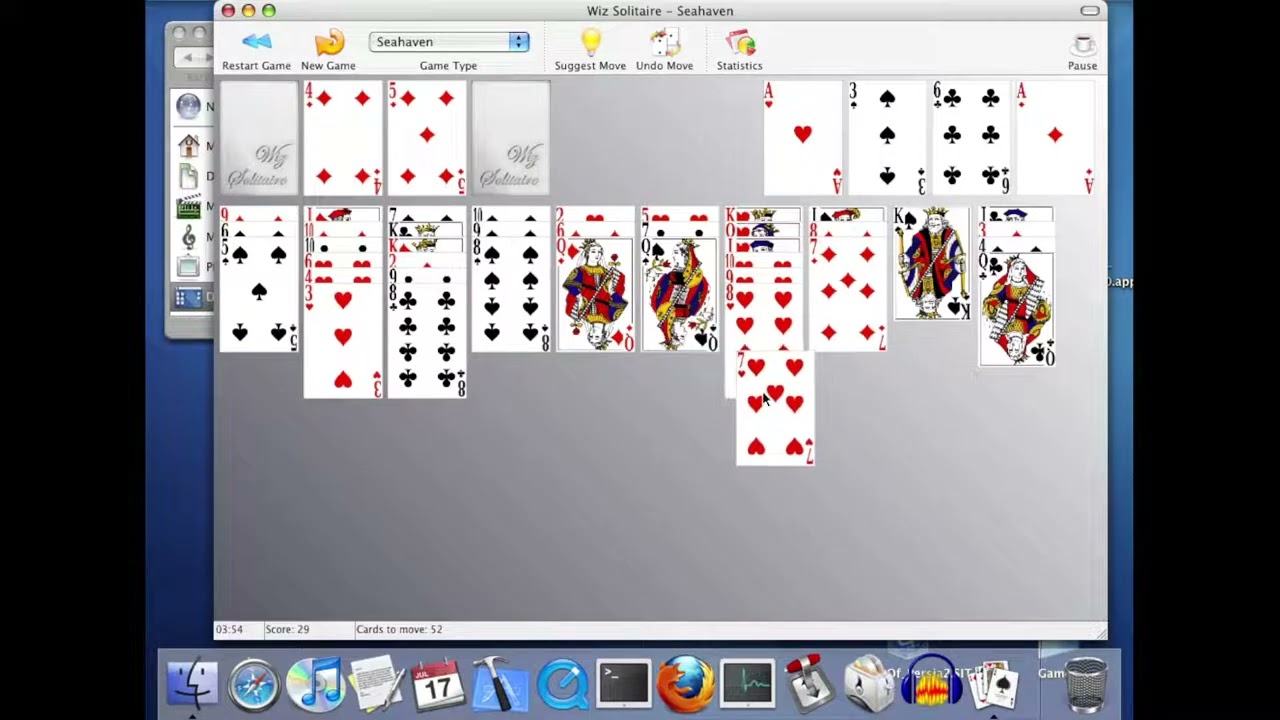The height and width of the screenshot is (720, 1280).
Task: Open Home folder in Finder window sidebar
Action: 189,146
